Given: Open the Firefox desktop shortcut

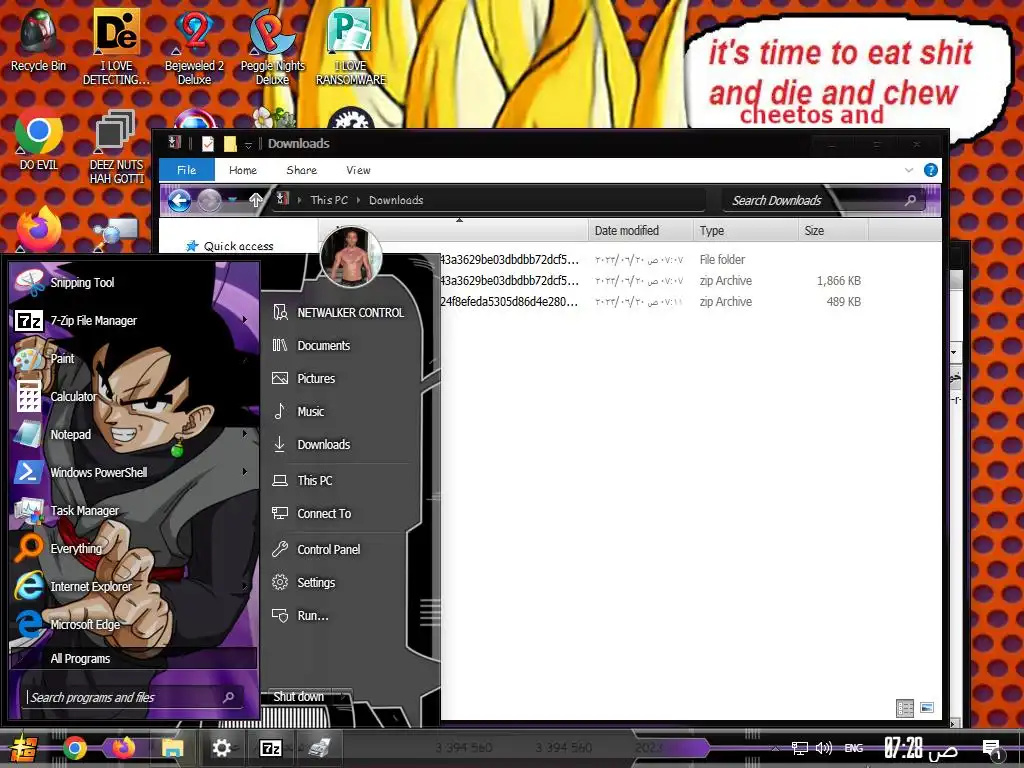Looking at the screenshot, I should (39, 229).
